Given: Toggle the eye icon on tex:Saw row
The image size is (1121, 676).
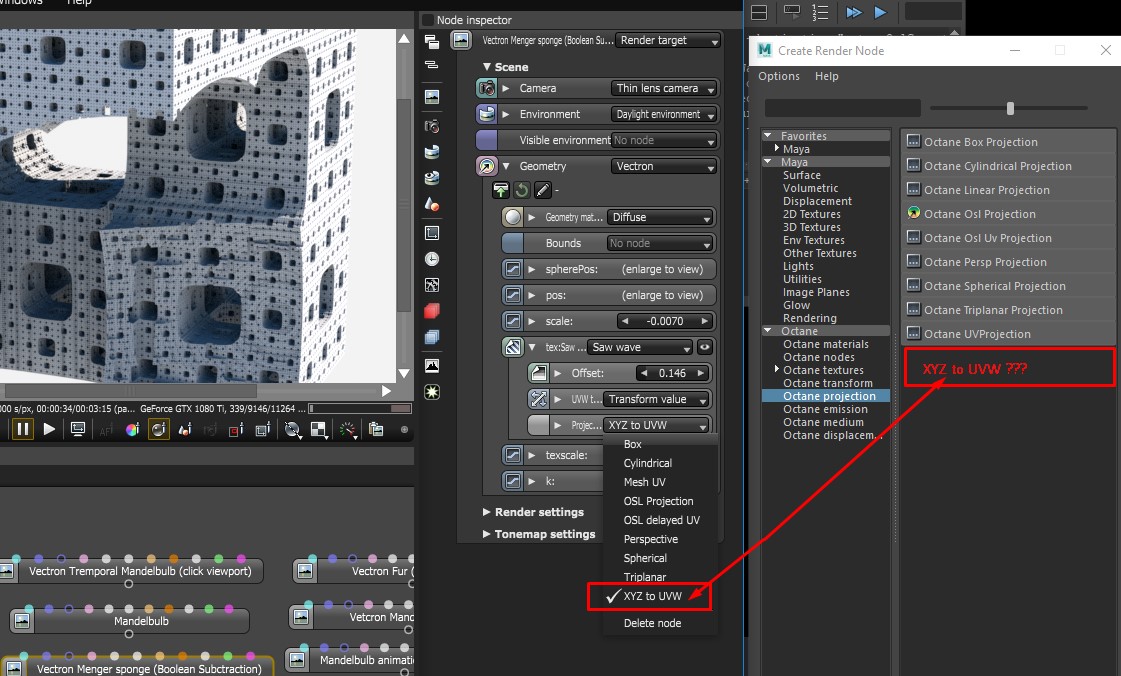Looking at the screenshot, I should click(x=705, y=347).
